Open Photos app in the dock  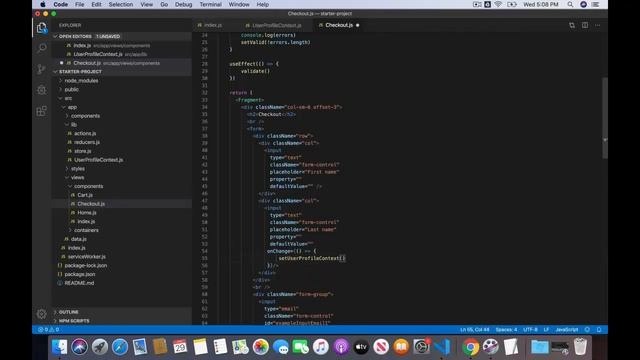(260, 347)
